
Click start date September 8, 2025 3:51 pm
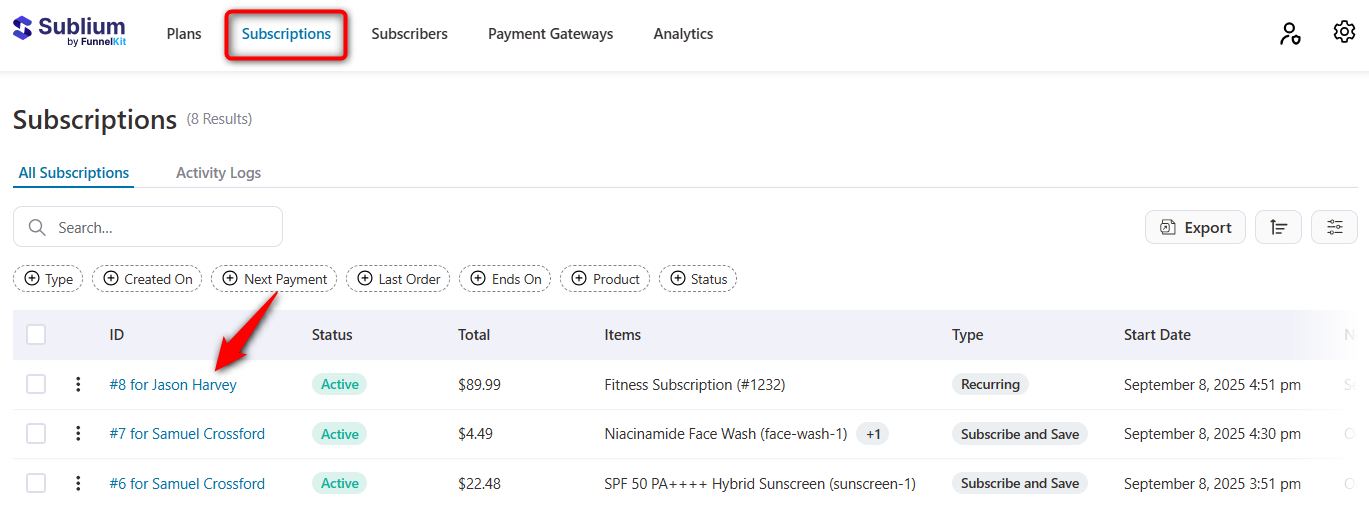coord(1212,483)
